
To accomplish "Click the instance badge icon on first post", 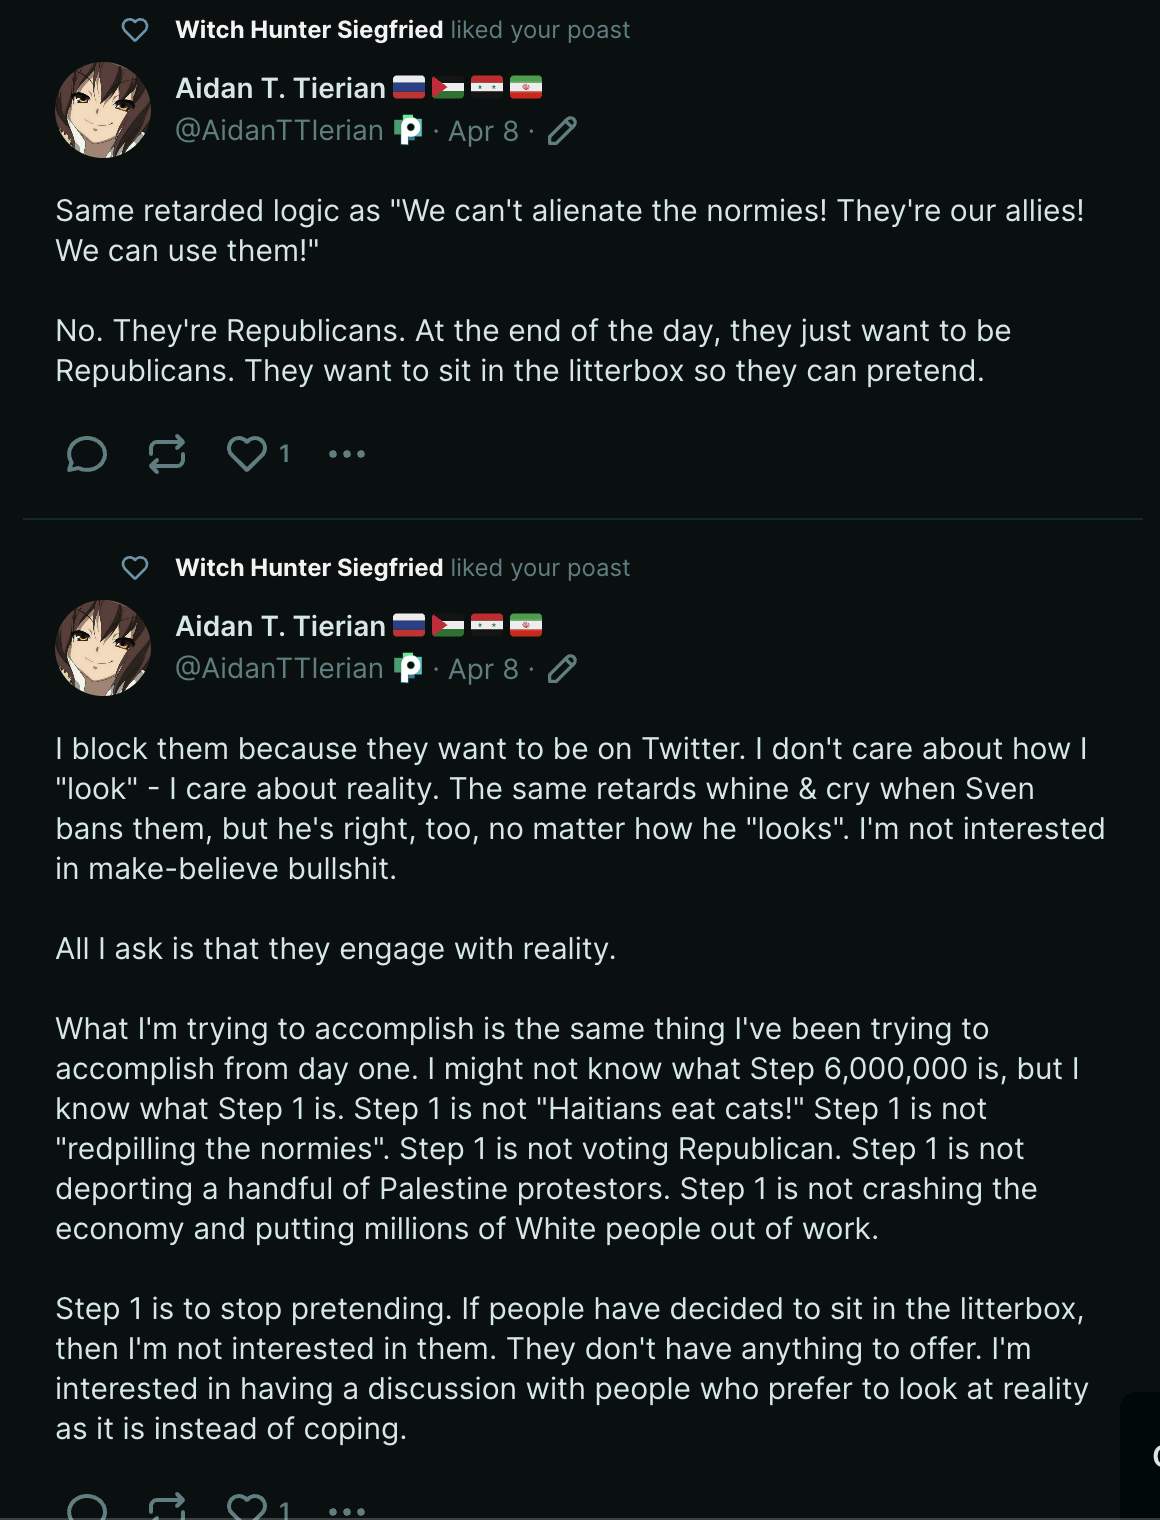I will coord(408,130).
